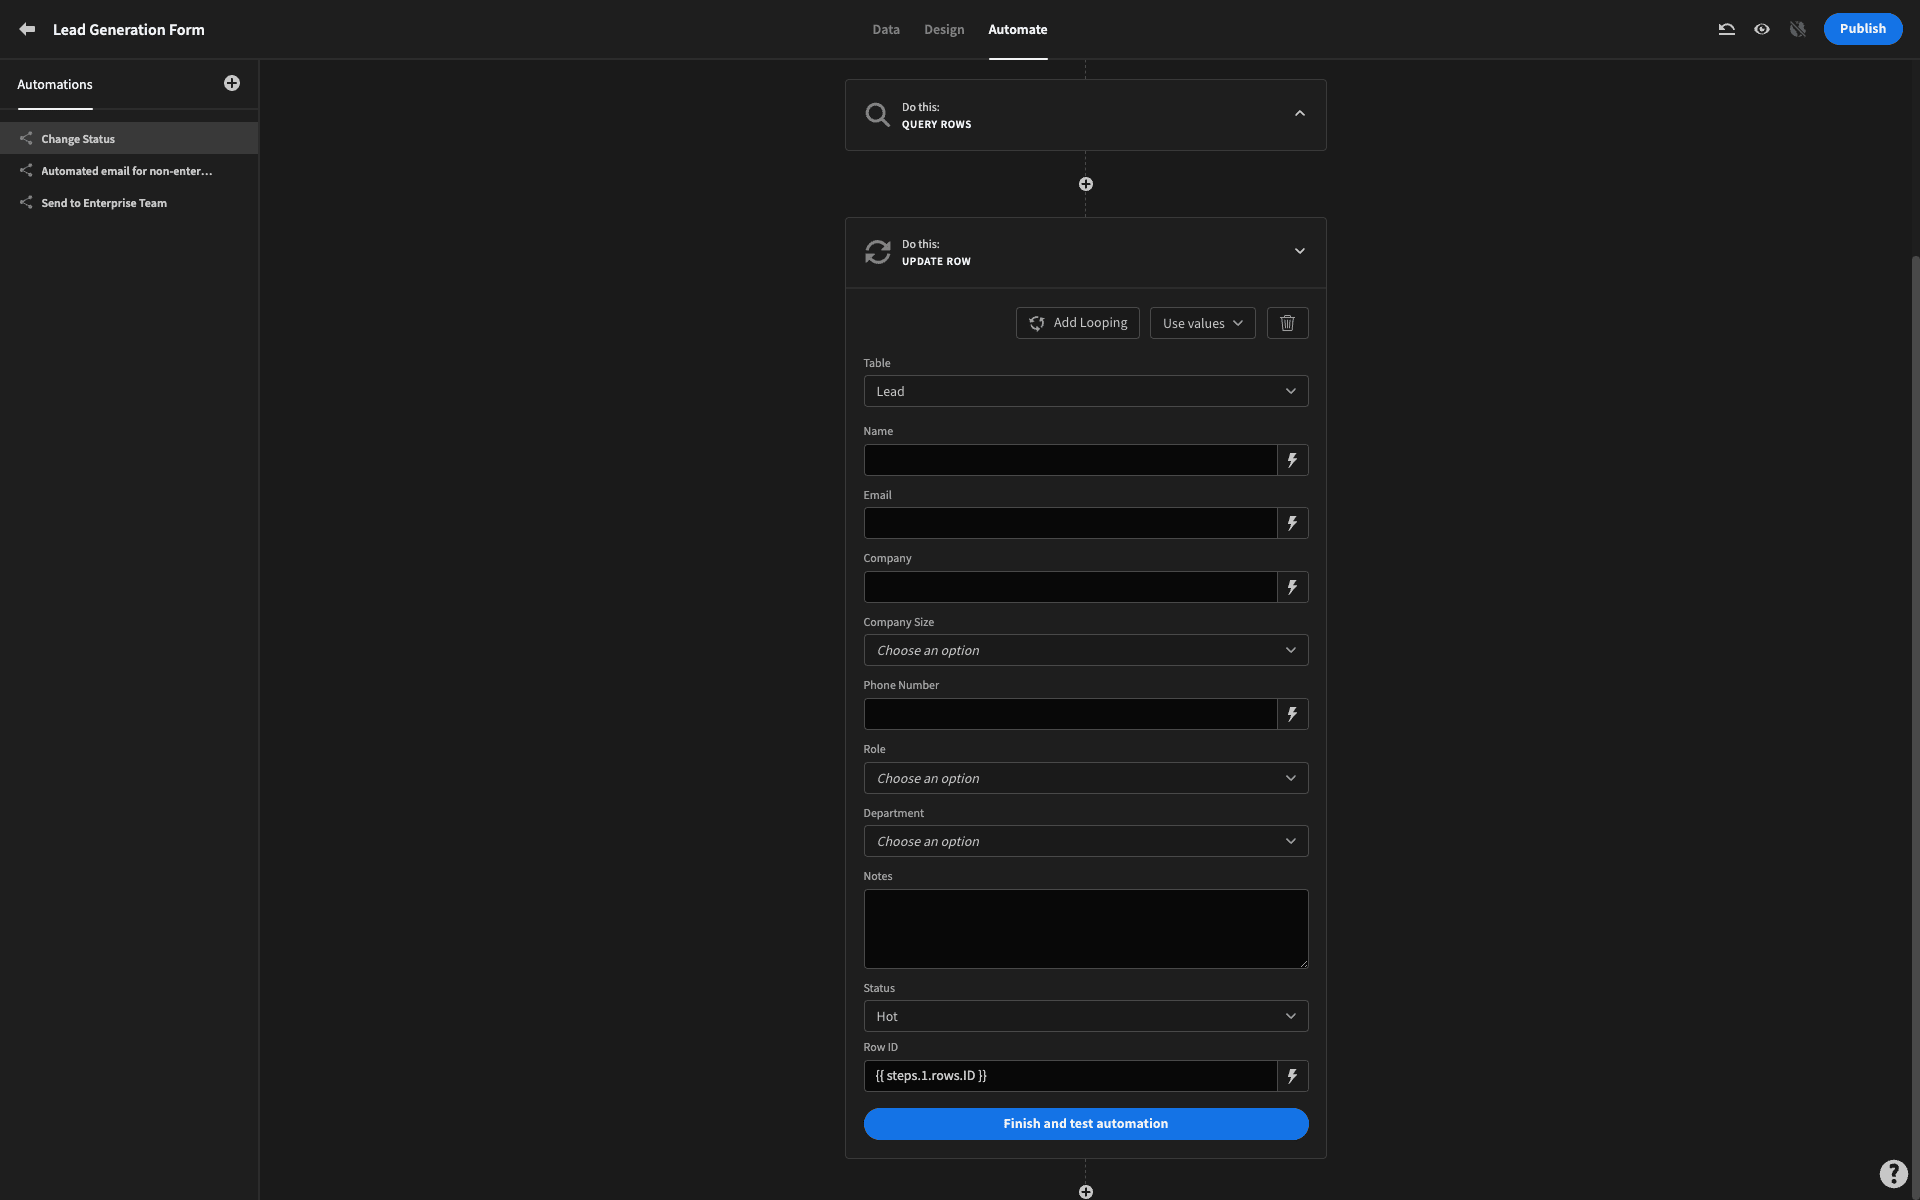Click the Row ID input field

coord(1070,1076)
